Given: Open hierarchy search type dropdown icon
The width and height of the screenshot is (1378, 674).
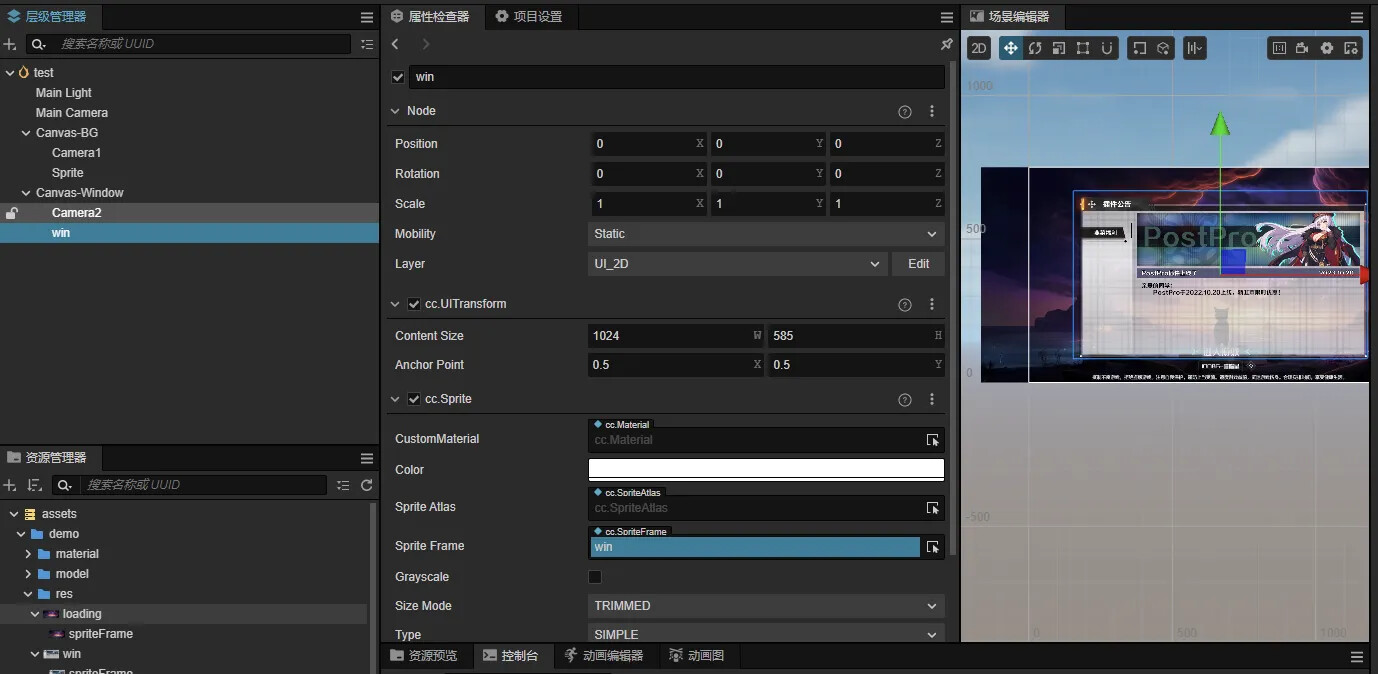Looking at the screenshot, I should [37, 44].
